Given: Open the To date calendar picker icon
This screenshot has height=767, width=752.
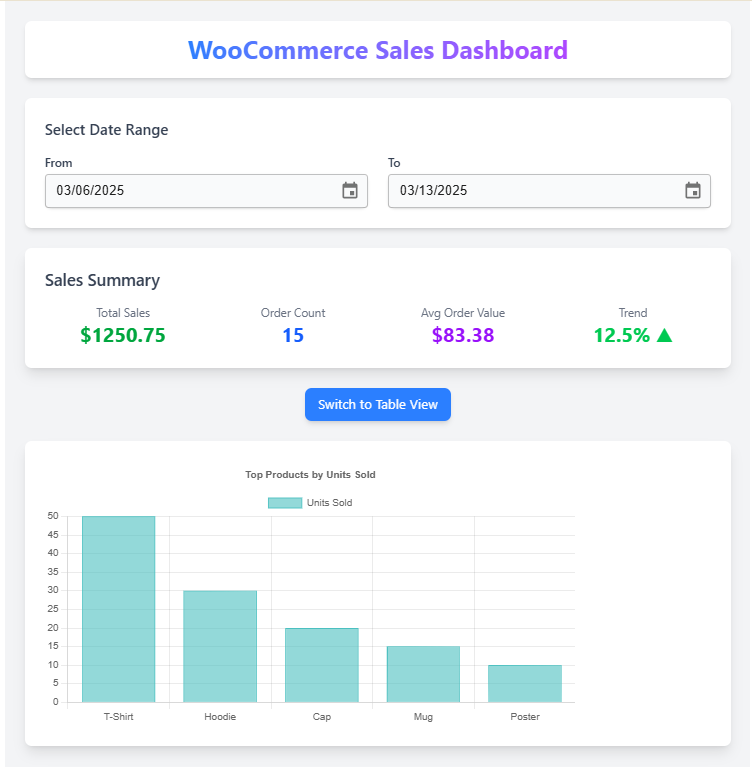Looking at the screenshot, I should point(692,190).
